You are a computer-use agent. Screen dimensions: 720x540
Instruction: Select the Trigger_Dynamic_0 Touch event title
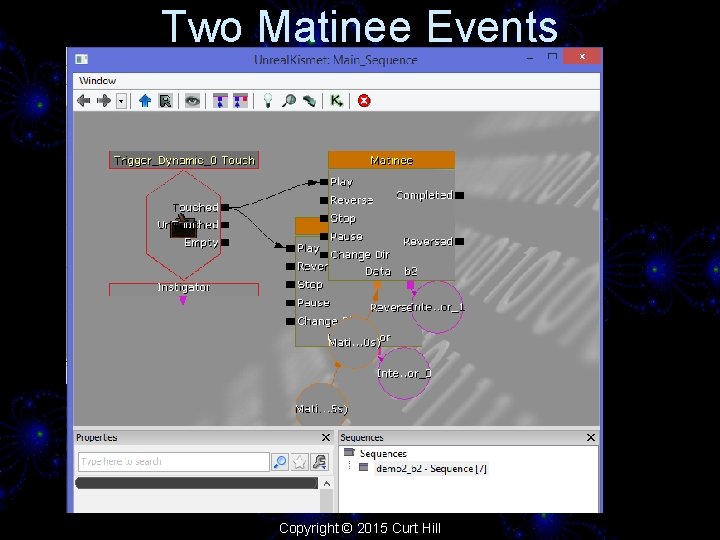(184, 160)
